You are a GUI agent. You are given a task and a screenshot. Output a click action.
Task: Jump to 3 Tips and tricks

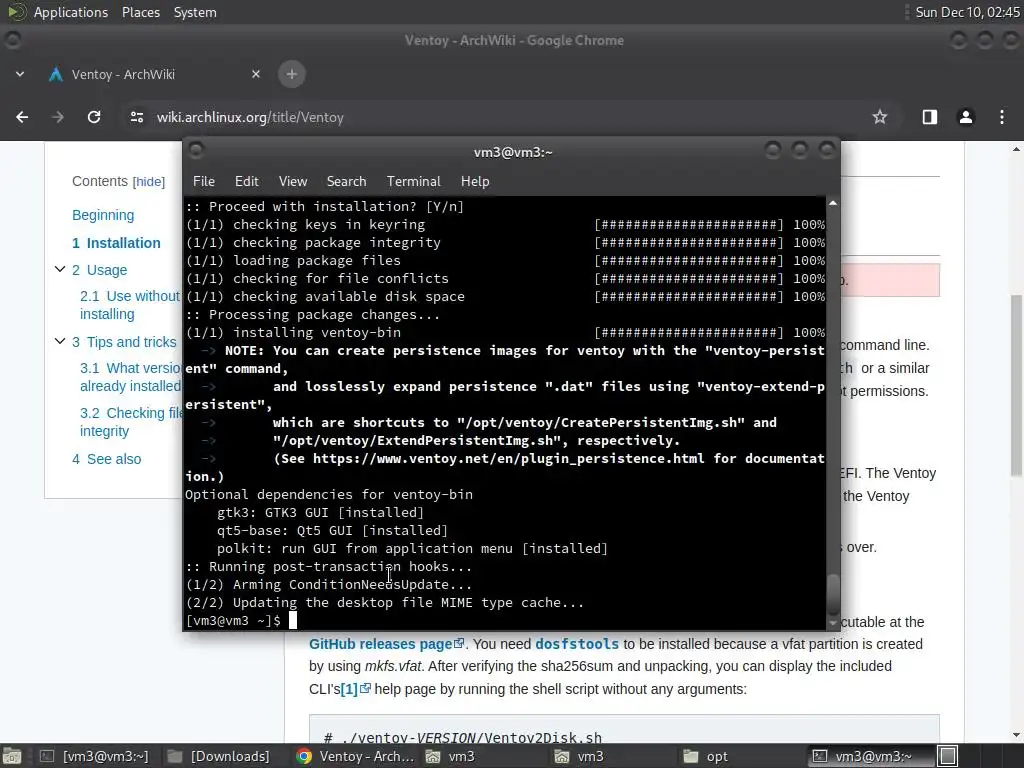click(124, 342)
